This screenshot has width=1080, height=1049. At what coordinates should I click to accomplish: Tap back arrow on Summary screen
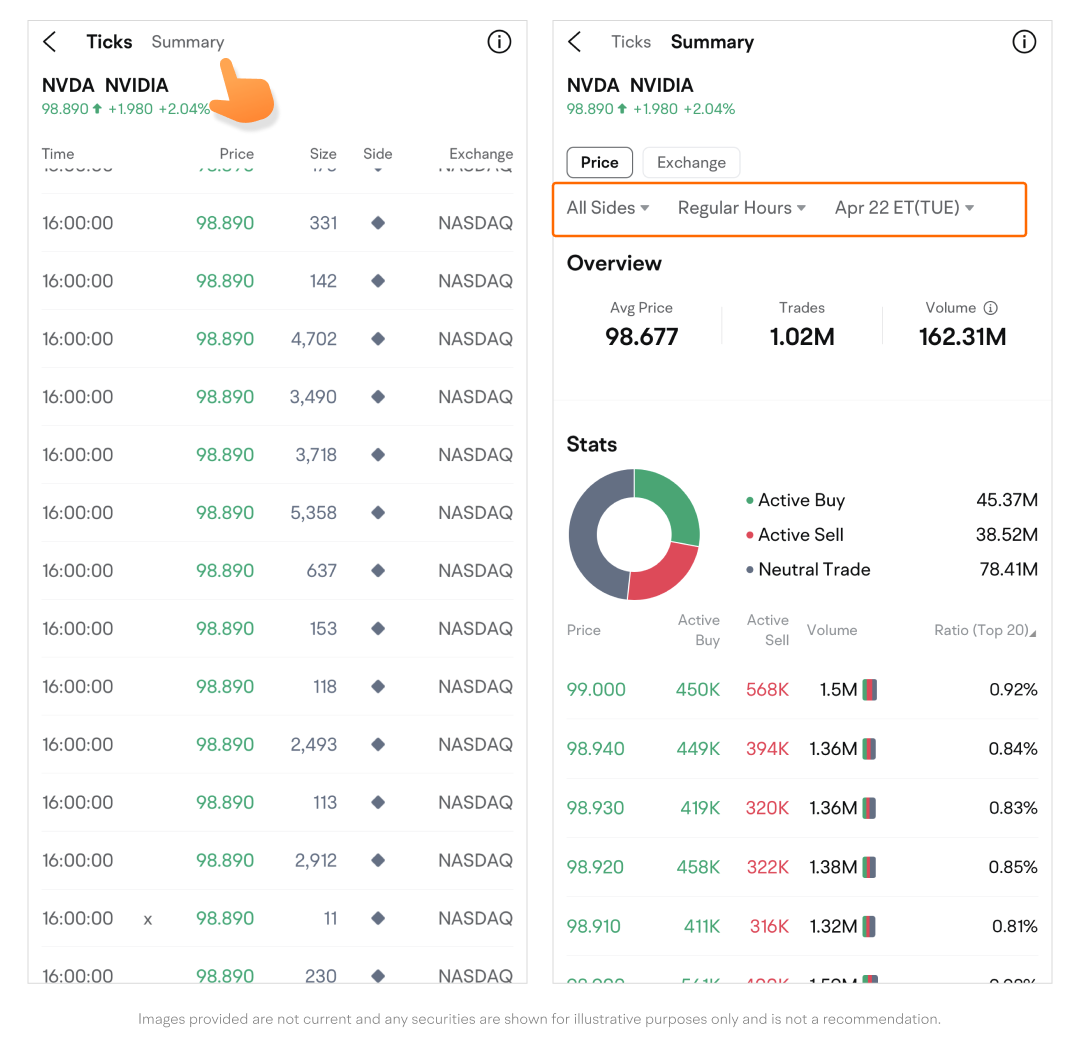point(574,42)
